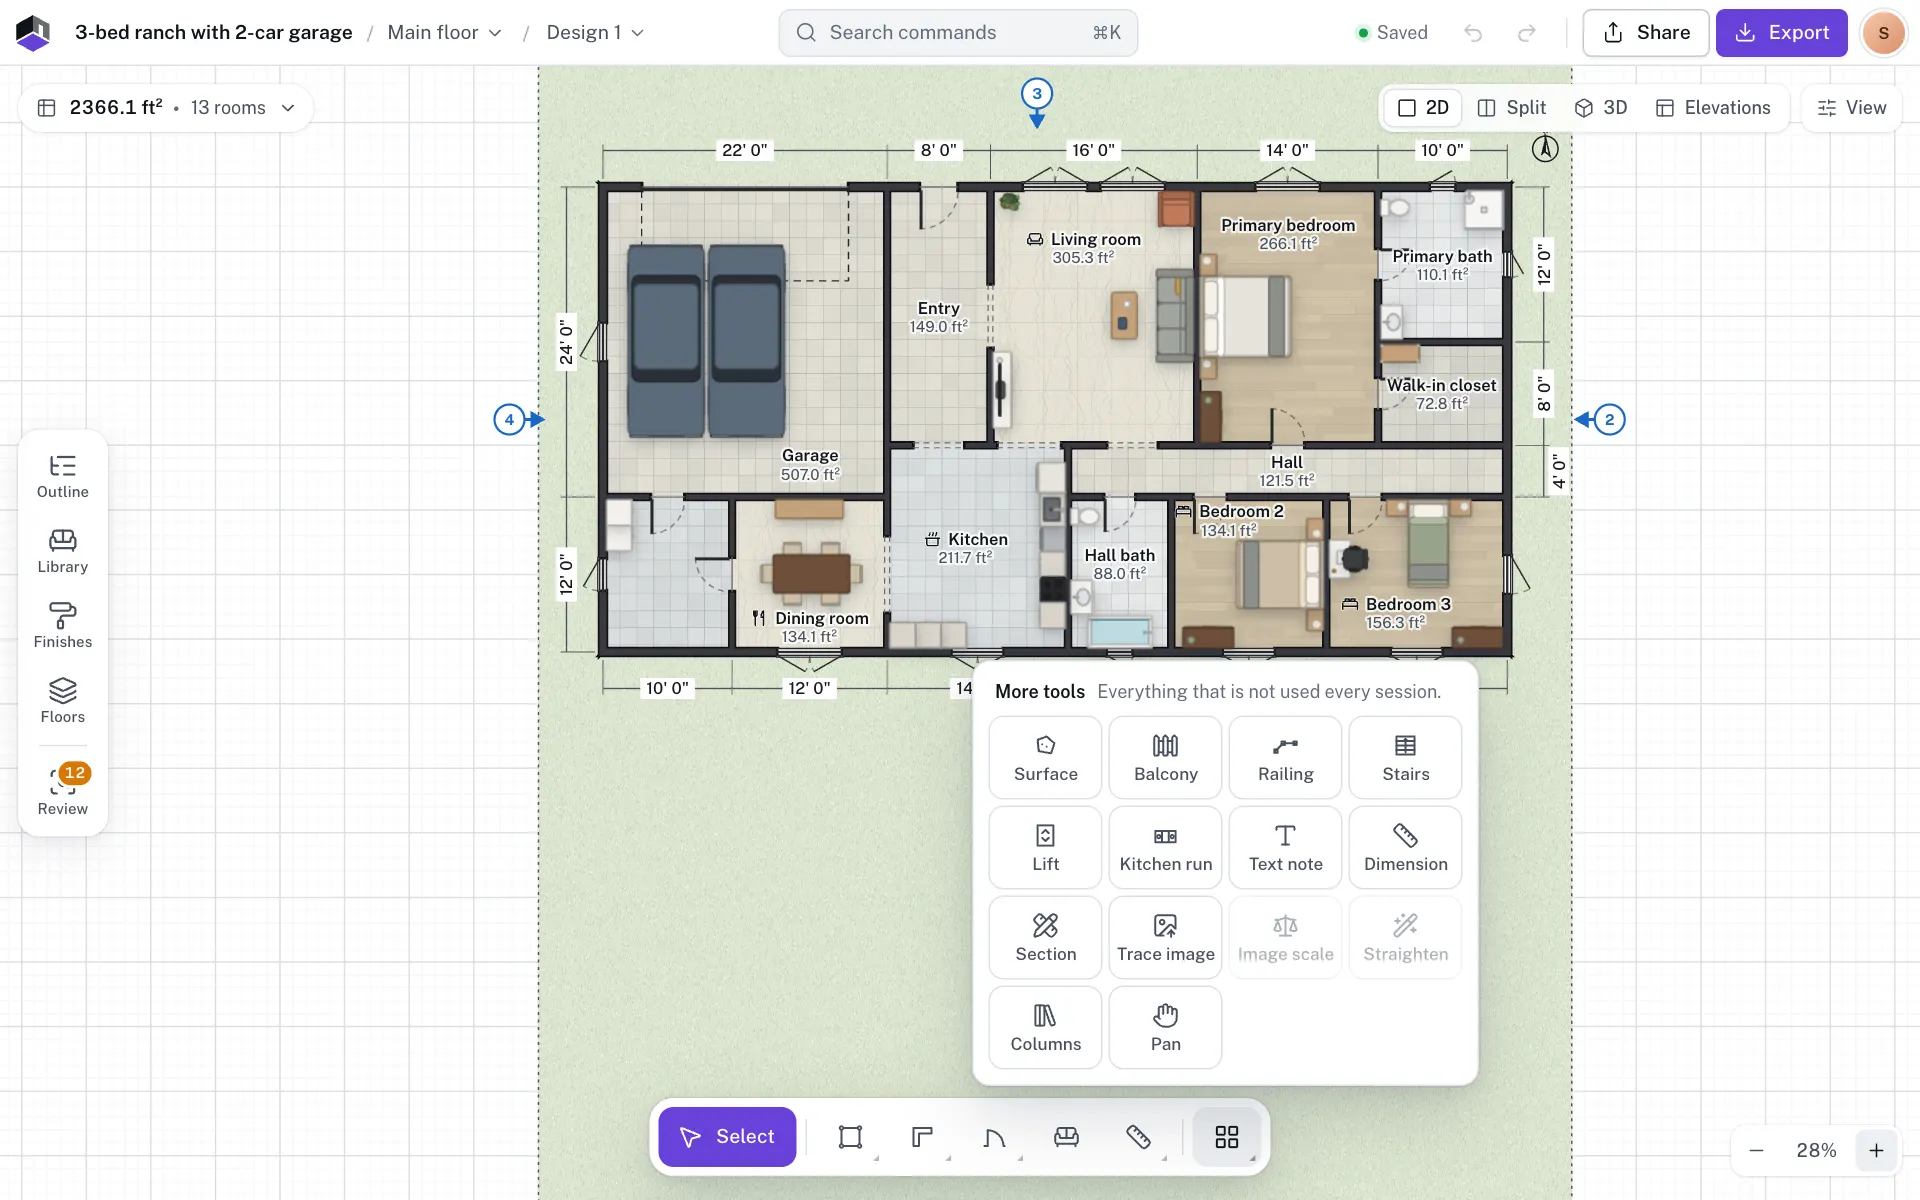1920x1200 pixels.
Task: Switch to Split view
Action: coord(1511,108)
